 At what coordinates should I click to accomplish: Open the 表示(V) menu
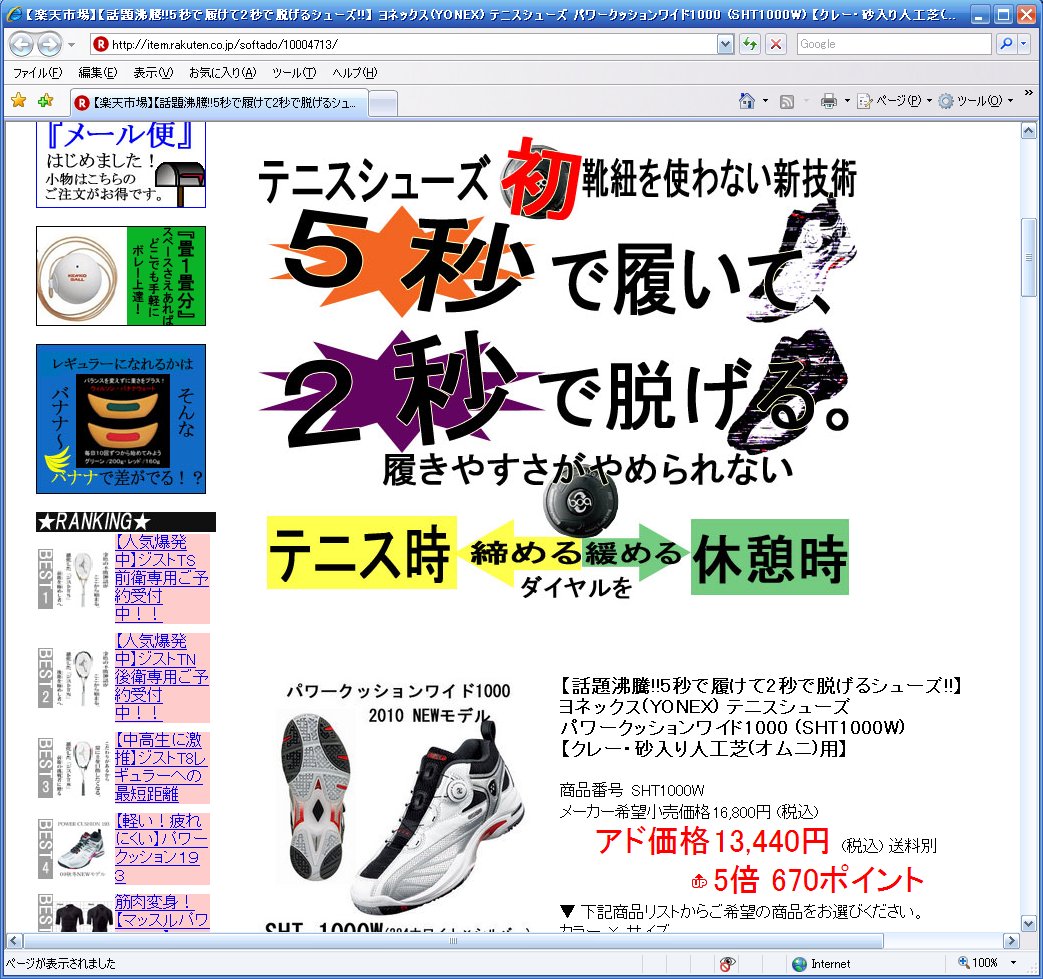click(x=153, y=73)
